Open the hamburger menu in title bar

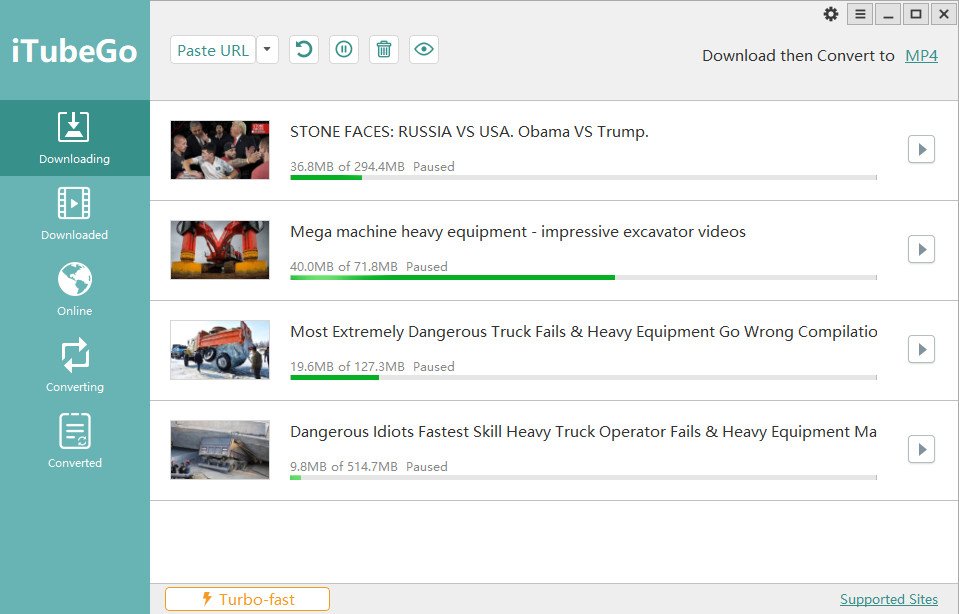tap(860, 14)
